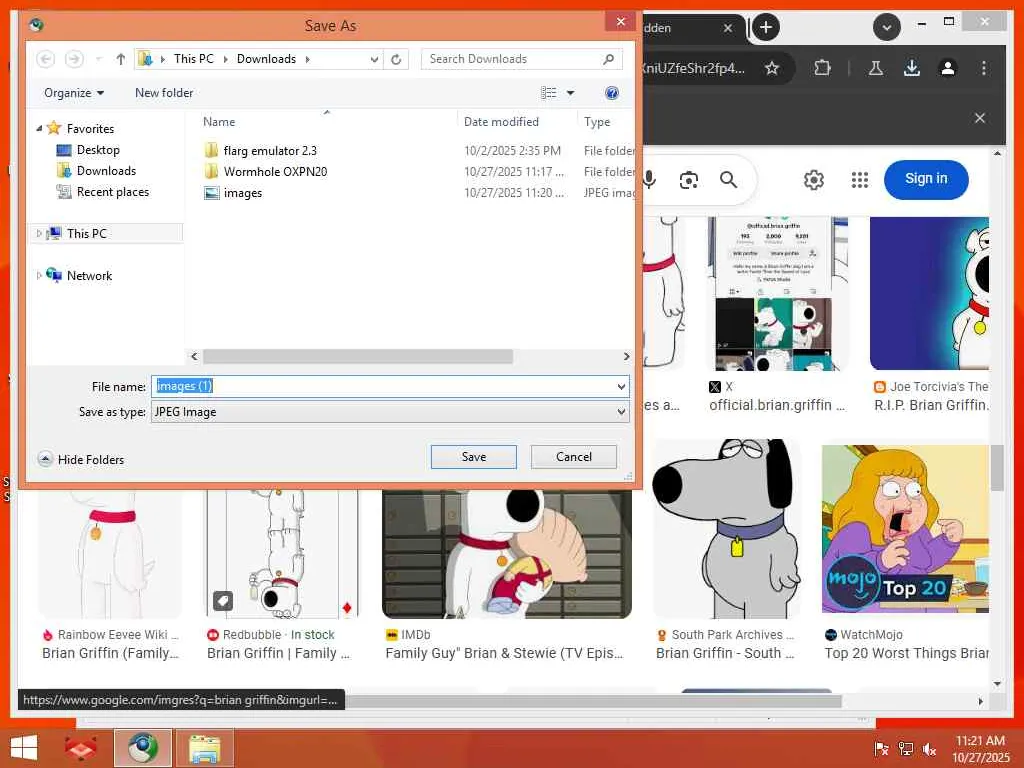This screenshot has height=768, width=1024.
Task: Expand the Network tree node
Action: (39, 276)
